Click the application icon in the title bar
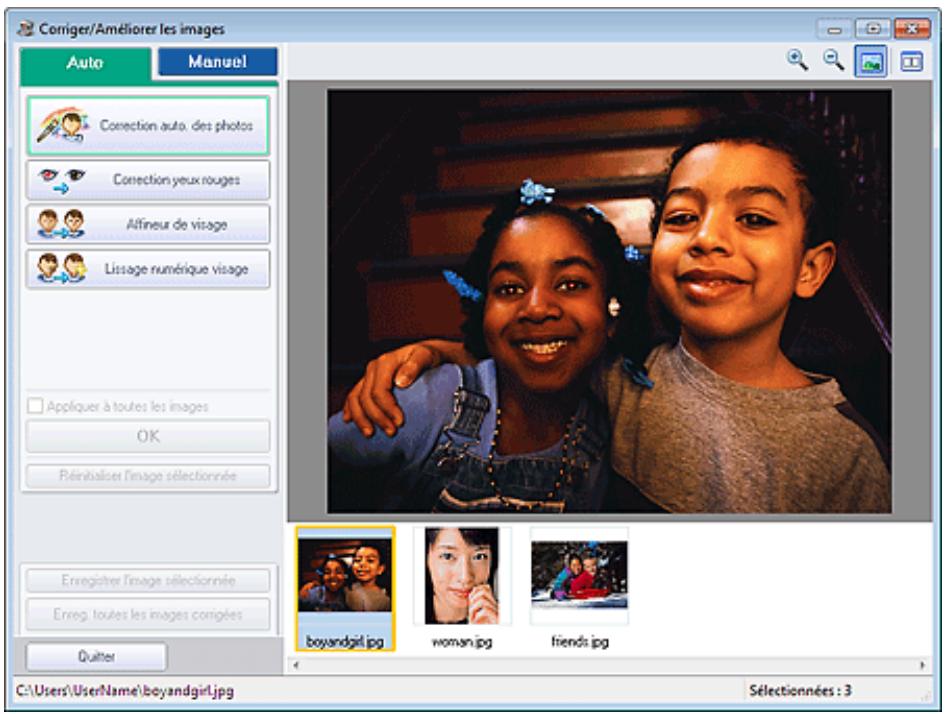This screenshot has width=945, height=714. pos(25,29)
